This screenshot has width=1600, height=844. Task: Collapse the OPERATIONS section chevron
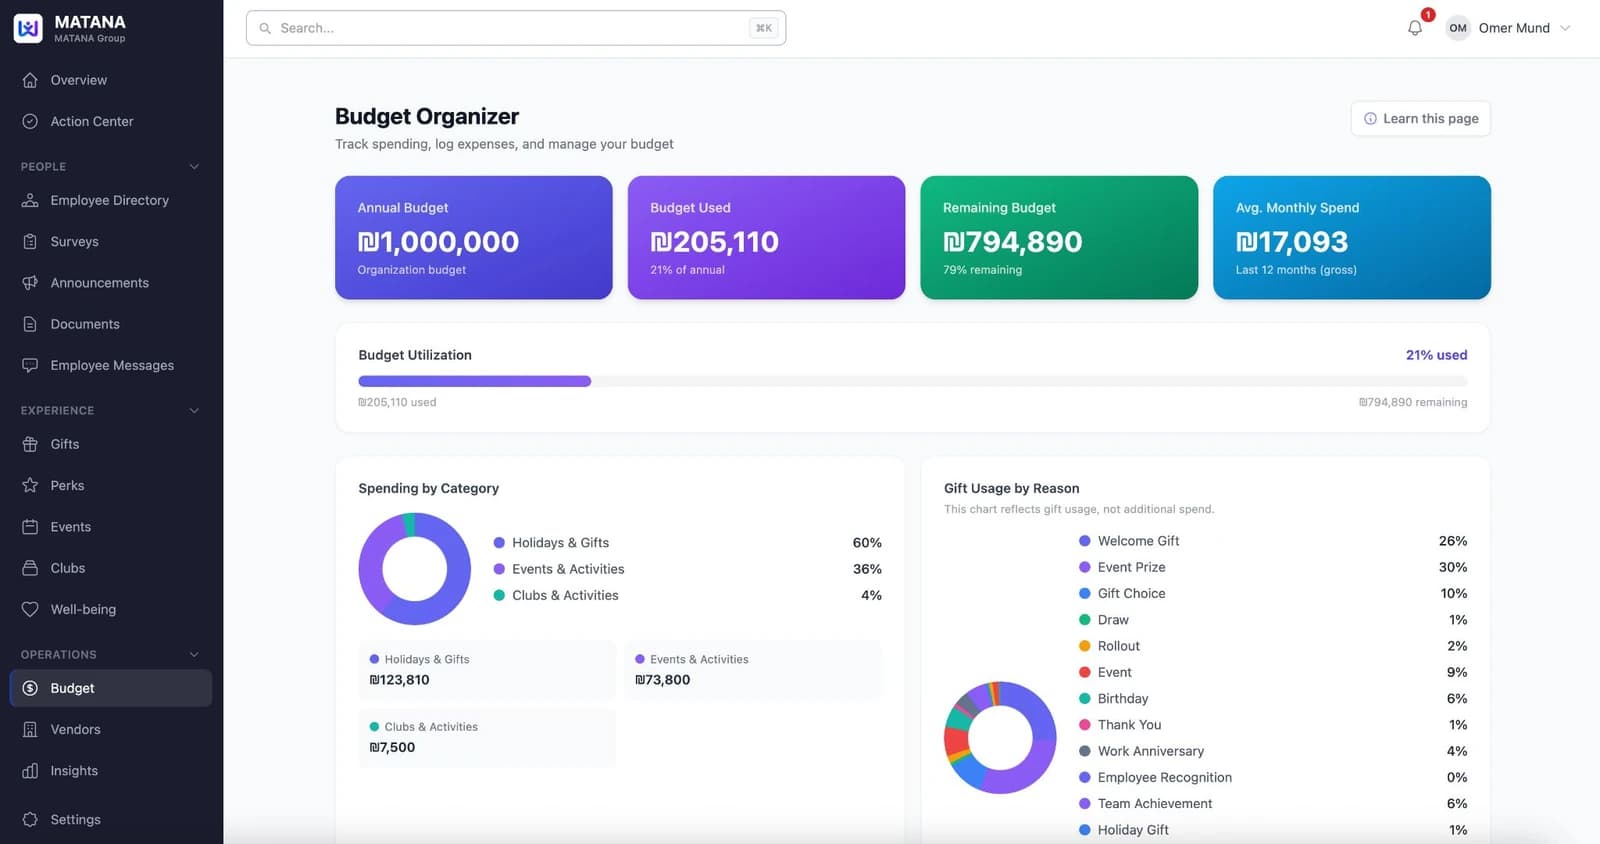click(194, 655)
